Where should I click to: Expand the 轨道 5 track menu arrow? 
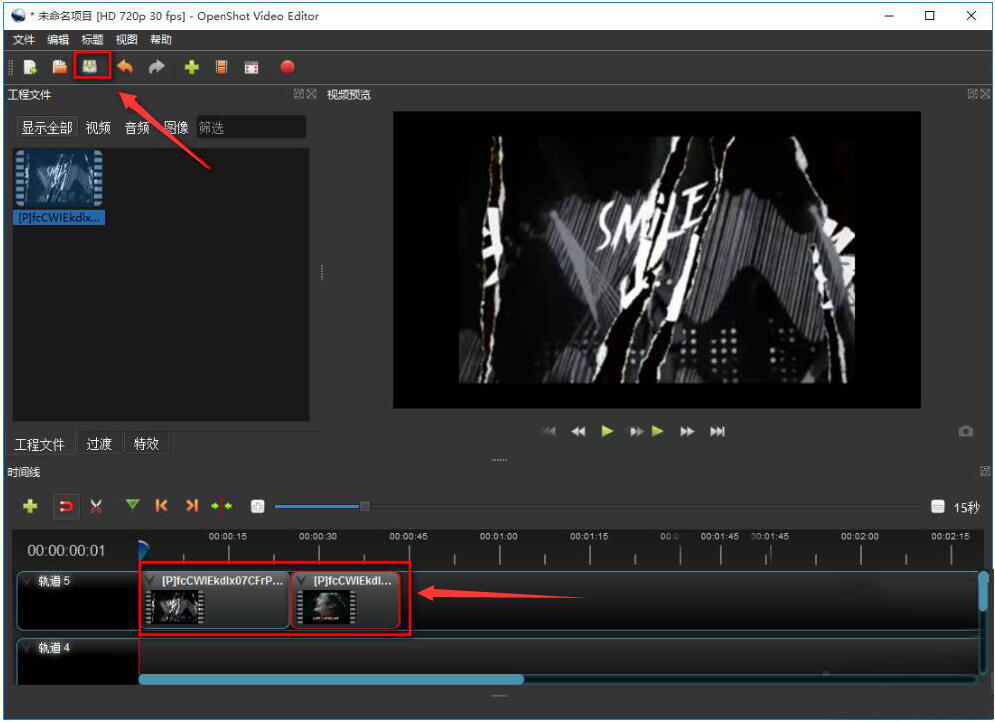click(27, 581)
